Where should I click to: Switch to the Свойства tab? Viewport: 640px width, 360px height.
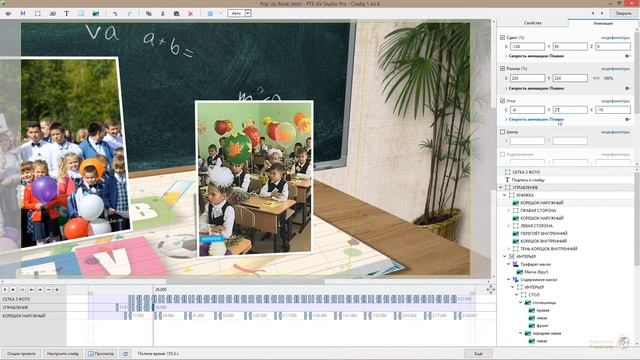[532, 23]
